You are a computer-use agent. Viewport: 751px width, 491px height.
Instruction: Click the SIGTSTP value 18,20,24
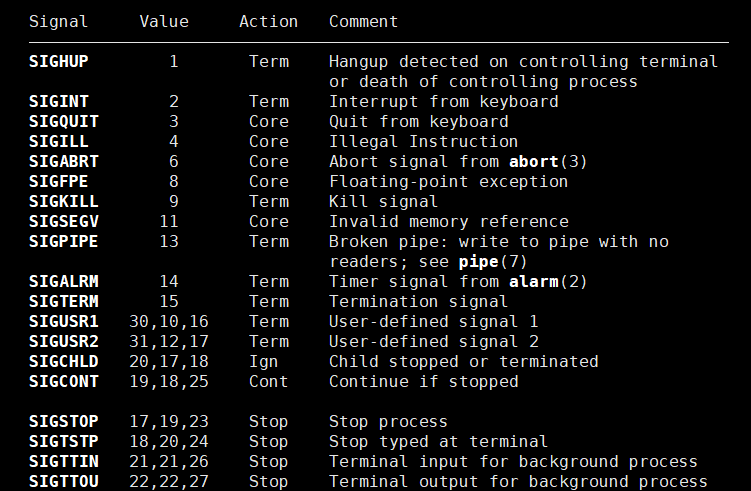pyautogui.click(x=168, y=442)
